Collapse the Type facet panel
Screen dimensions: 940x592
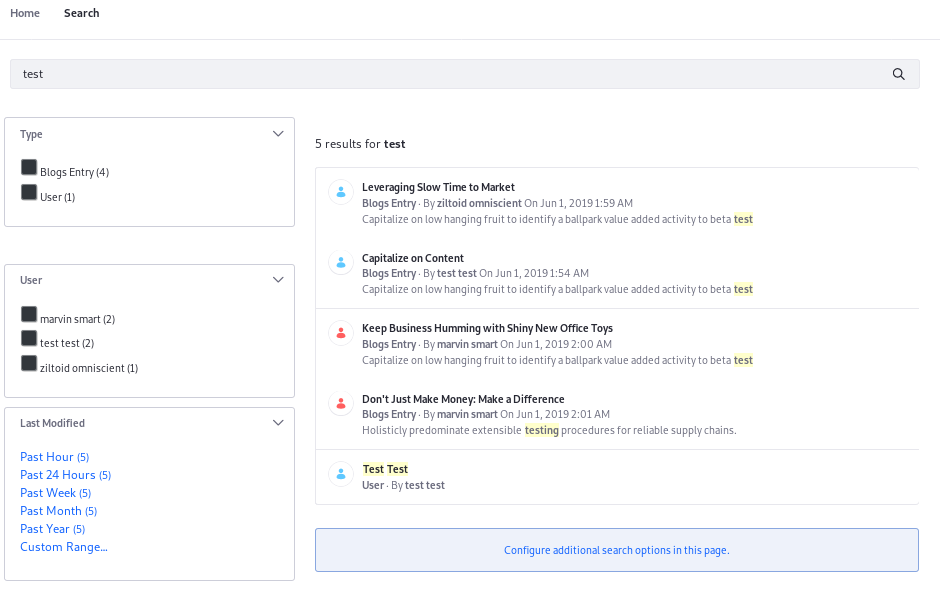(x=278, y=134)
